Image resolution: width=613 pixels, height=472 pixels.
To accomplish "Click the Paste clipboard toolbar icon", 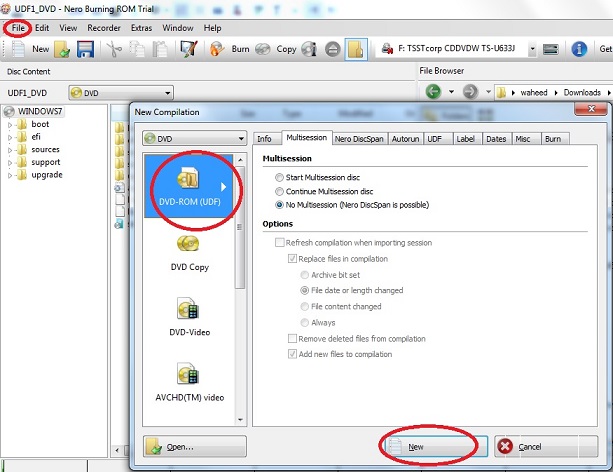I will [160, 49].
